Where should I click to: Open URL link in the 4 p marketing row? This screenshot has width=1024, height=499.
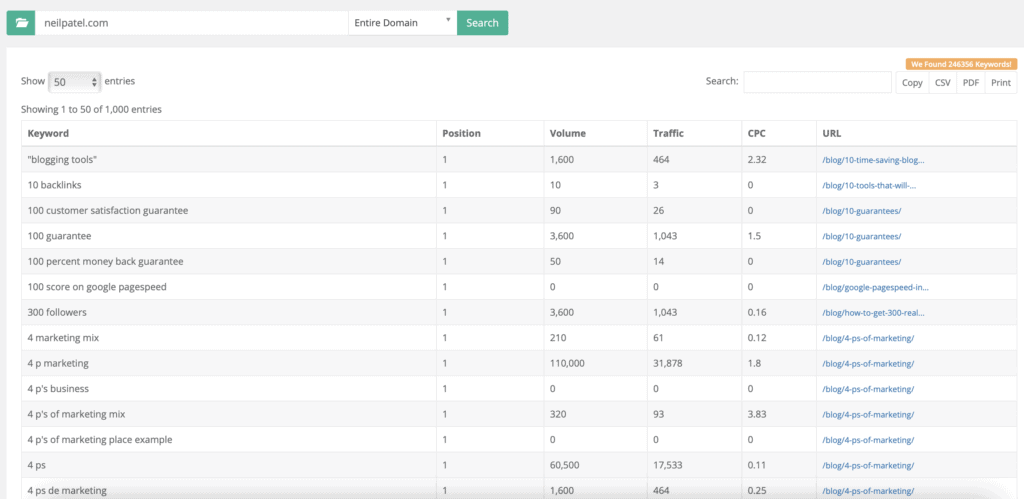(x=868, y=363)
